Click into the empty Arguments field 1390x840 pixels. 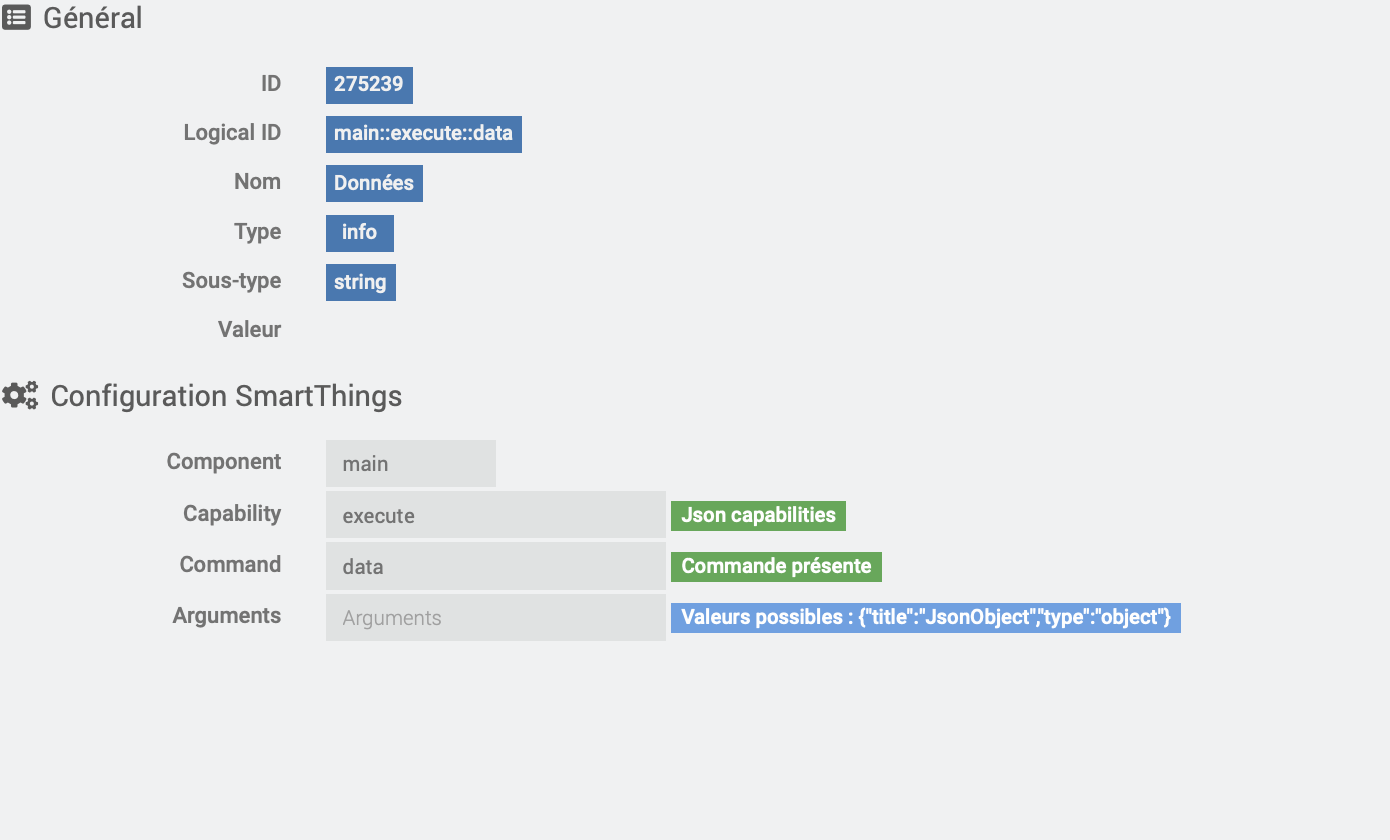[x=496, y=618]
